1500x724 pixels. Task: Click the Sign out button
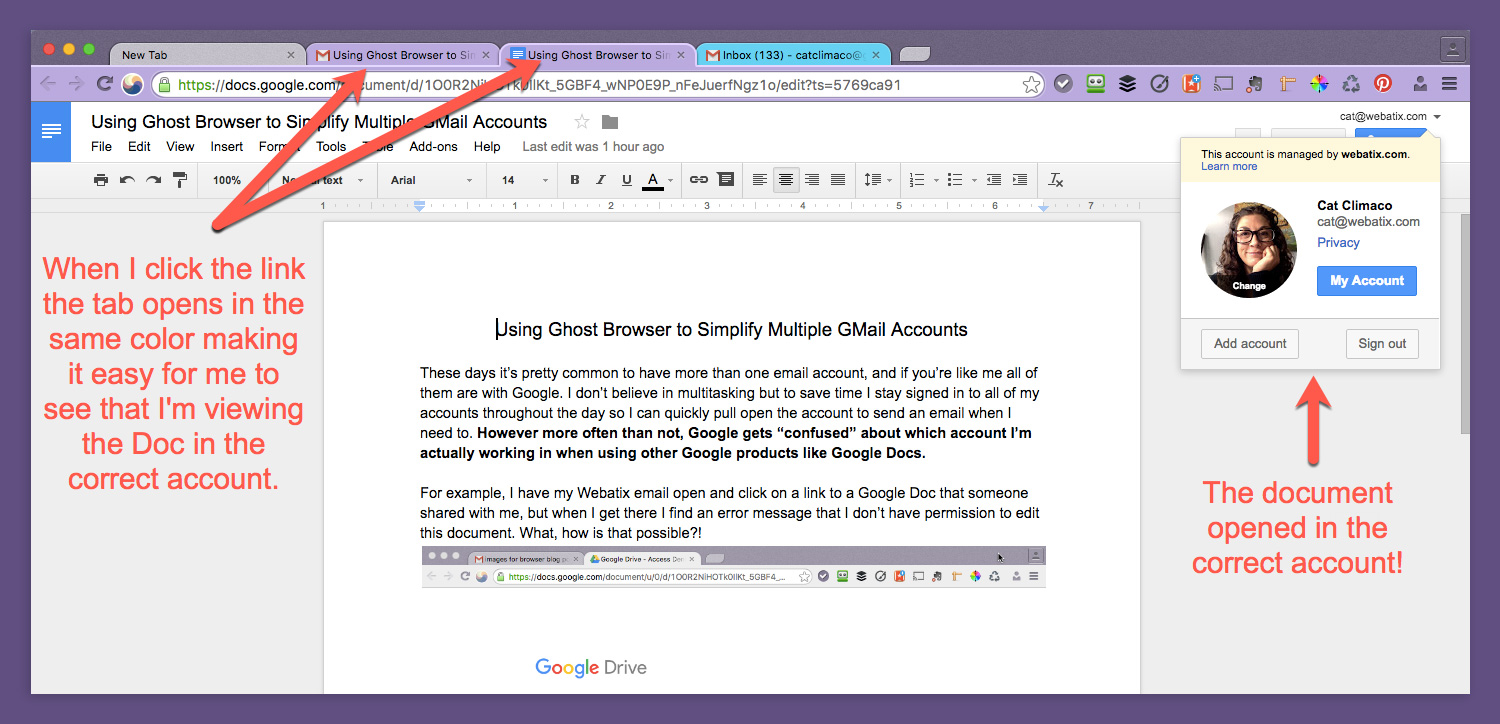coord(1382,344)
